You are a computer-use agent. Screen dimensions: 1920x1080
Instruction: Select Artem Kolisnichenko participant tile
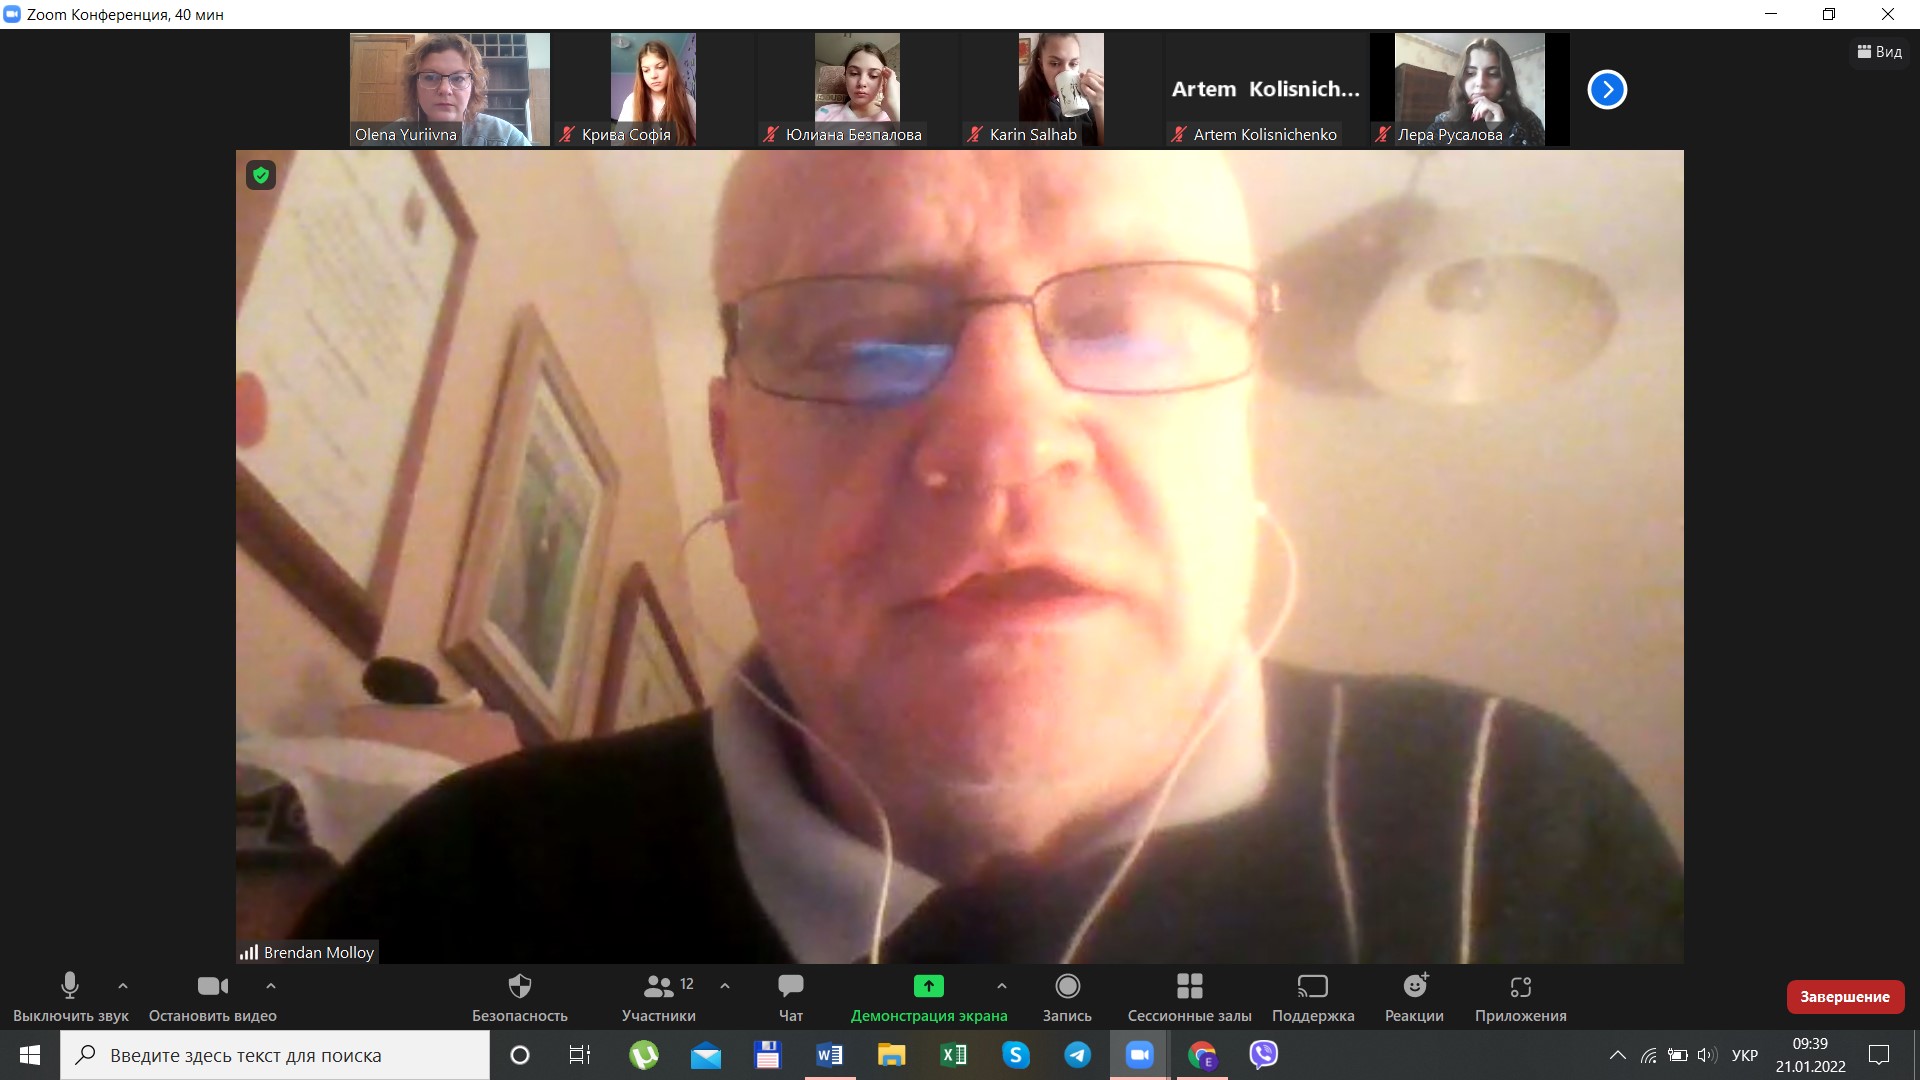1265,90
